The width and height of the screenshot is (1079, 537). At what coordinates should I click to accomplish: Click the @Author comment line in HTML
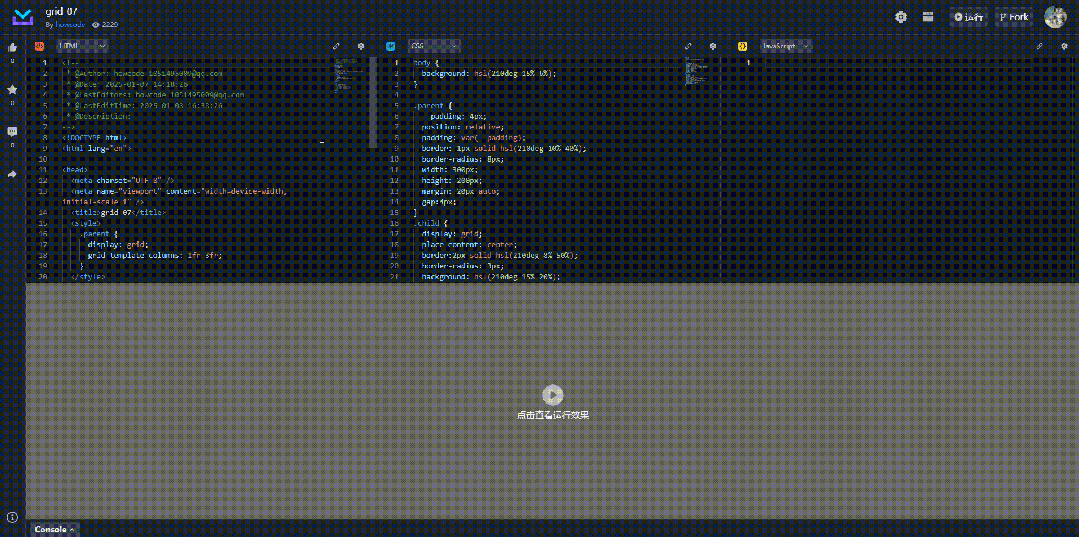[x=145, y=73]
